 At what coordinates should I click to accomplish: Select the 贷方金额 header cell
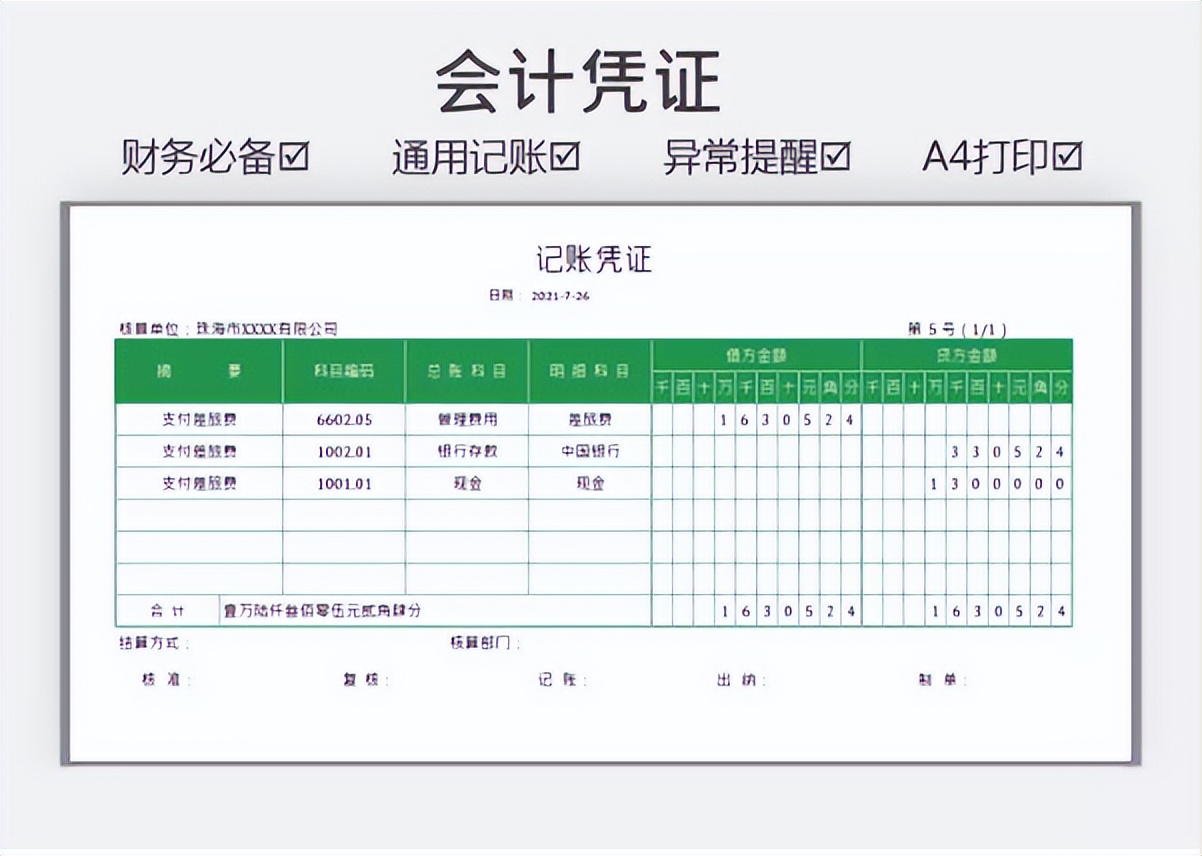[966, 353]
